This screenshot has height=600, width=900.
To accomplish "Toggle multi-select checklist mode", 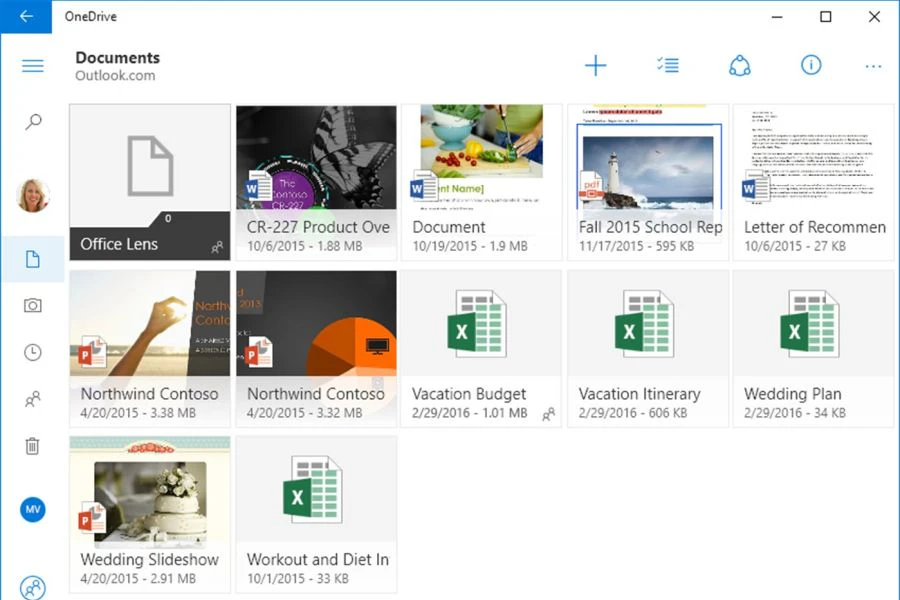I will [668, 66].
